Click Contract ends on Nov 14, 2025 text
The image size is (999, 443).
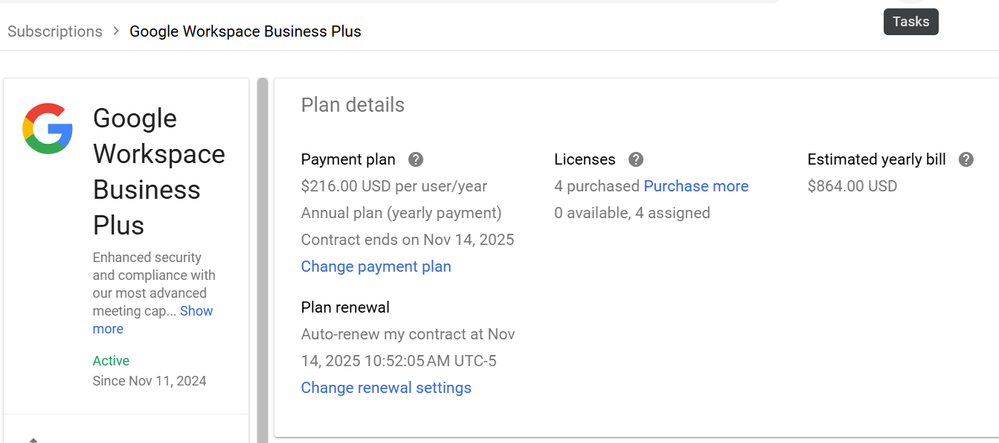(407, 240)
